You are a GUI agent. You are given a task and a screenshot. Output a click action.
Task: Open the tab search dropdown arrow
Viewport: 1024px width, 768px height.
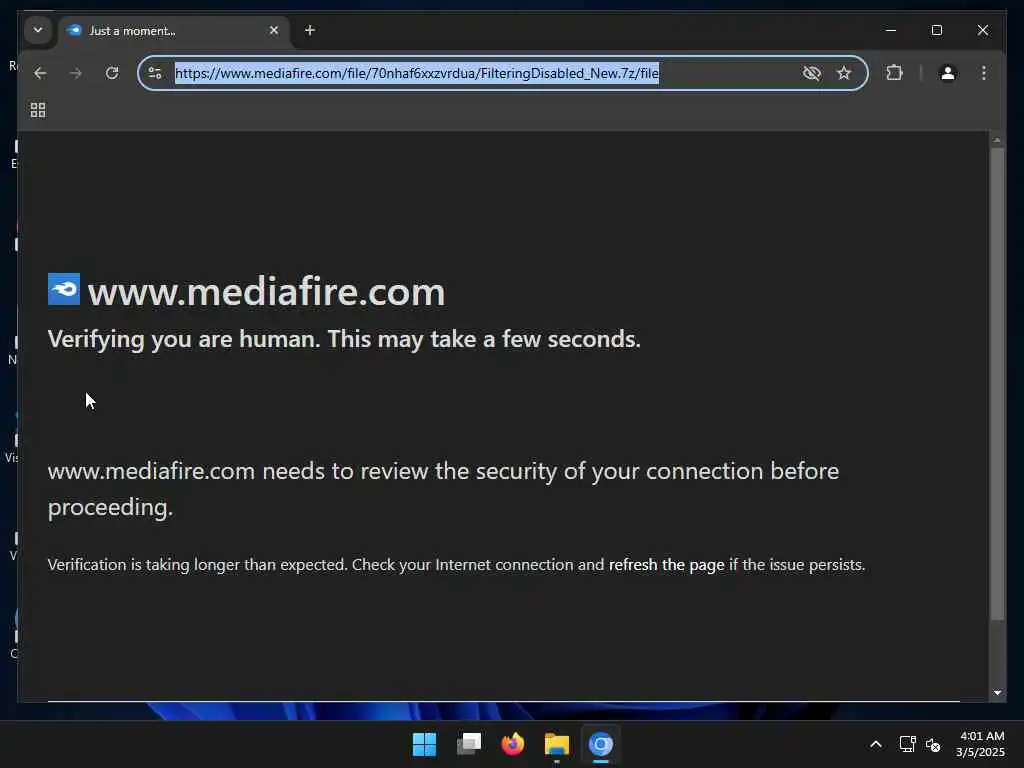[x=38, y=30]
